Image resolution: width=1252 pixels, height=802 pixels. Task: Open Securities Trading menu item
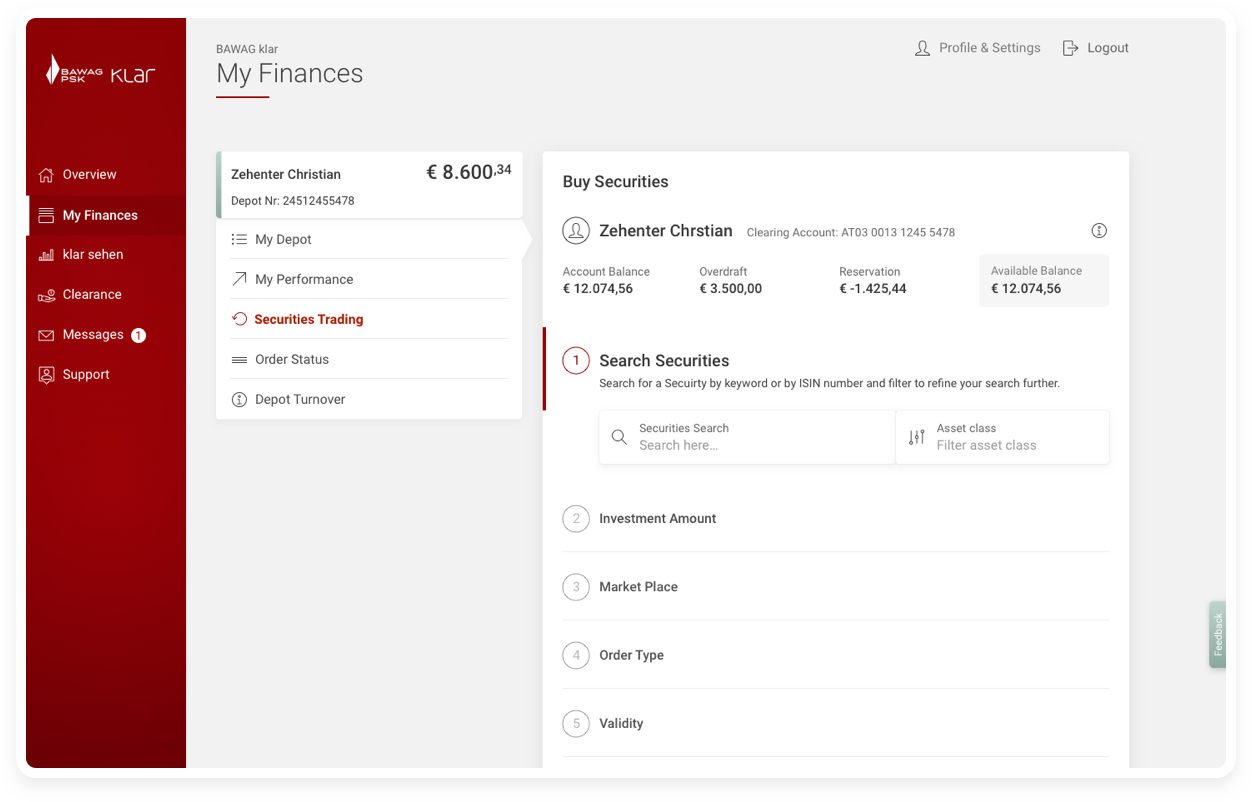click(x=308, y=319)
